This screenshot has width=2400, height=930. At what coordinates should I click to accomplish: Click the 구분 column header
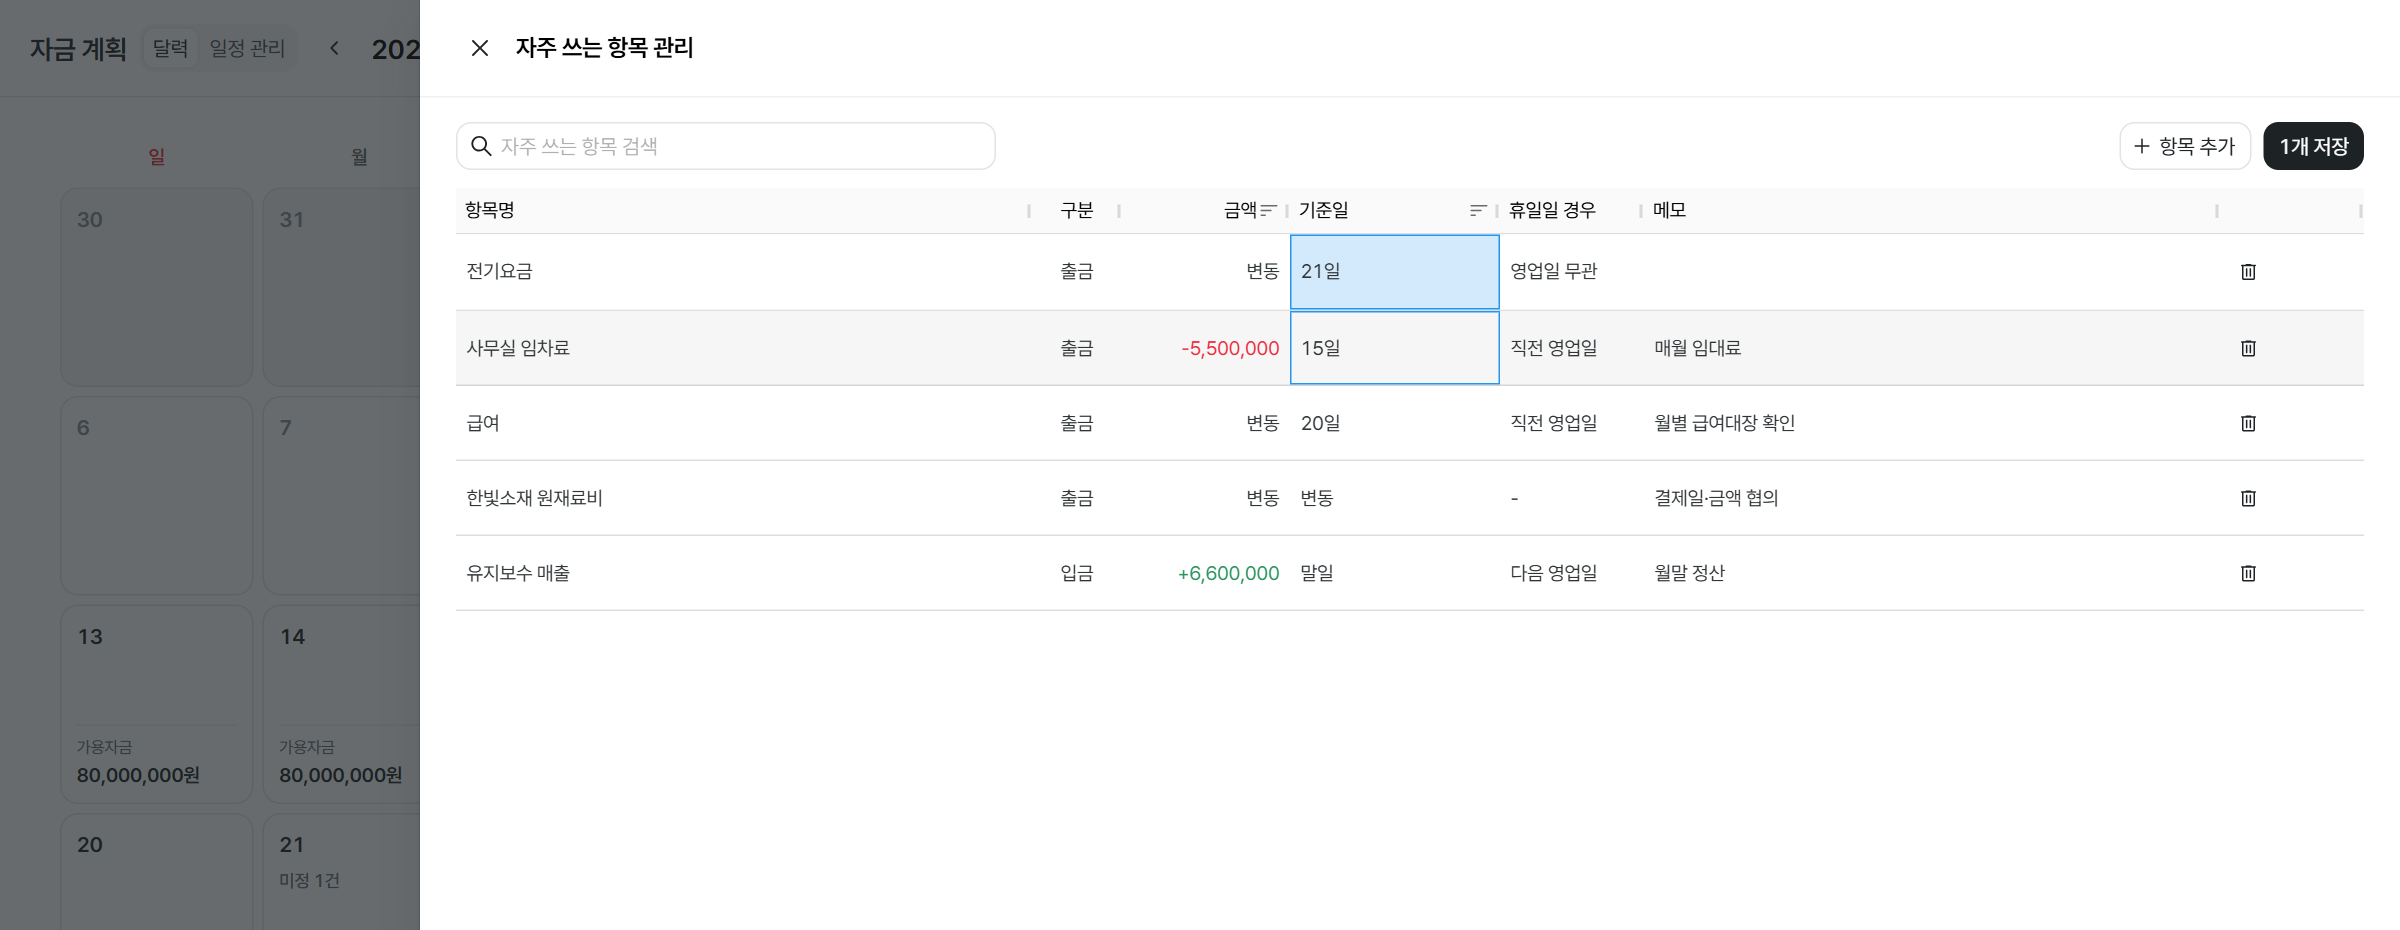[x=1077, y=210]
